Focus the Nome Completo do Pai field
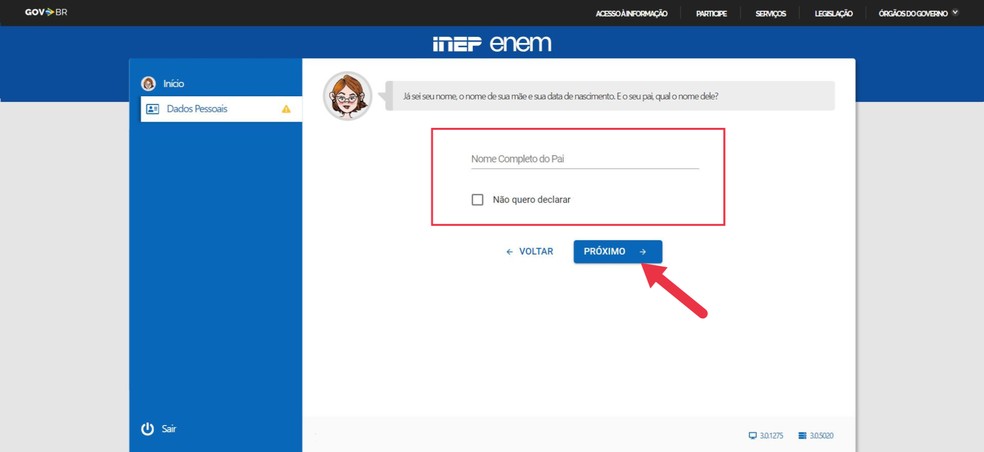Viewport: 984px width, 452px height. click(x=585, y=159)
